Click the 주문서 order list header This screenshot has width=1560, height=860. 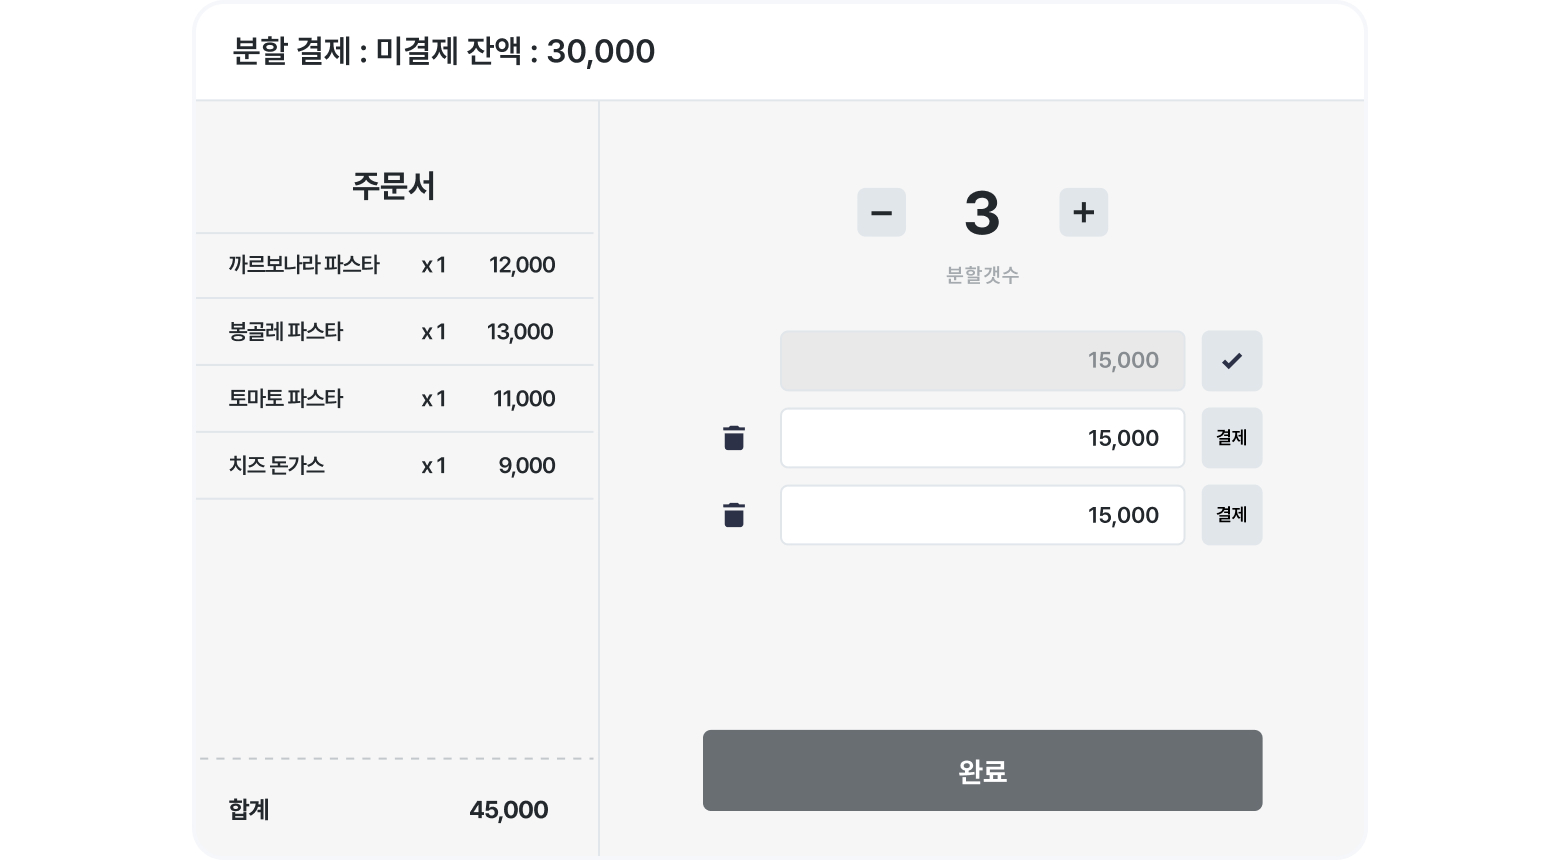[393, 186]
